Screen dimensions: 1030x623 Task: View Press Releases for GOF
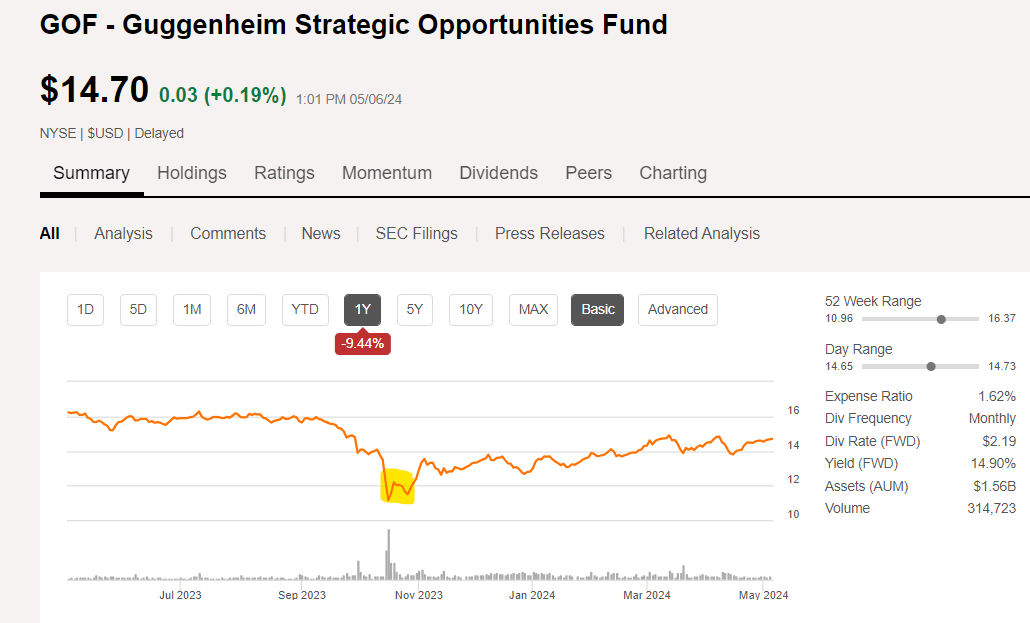tap(549, 233)
